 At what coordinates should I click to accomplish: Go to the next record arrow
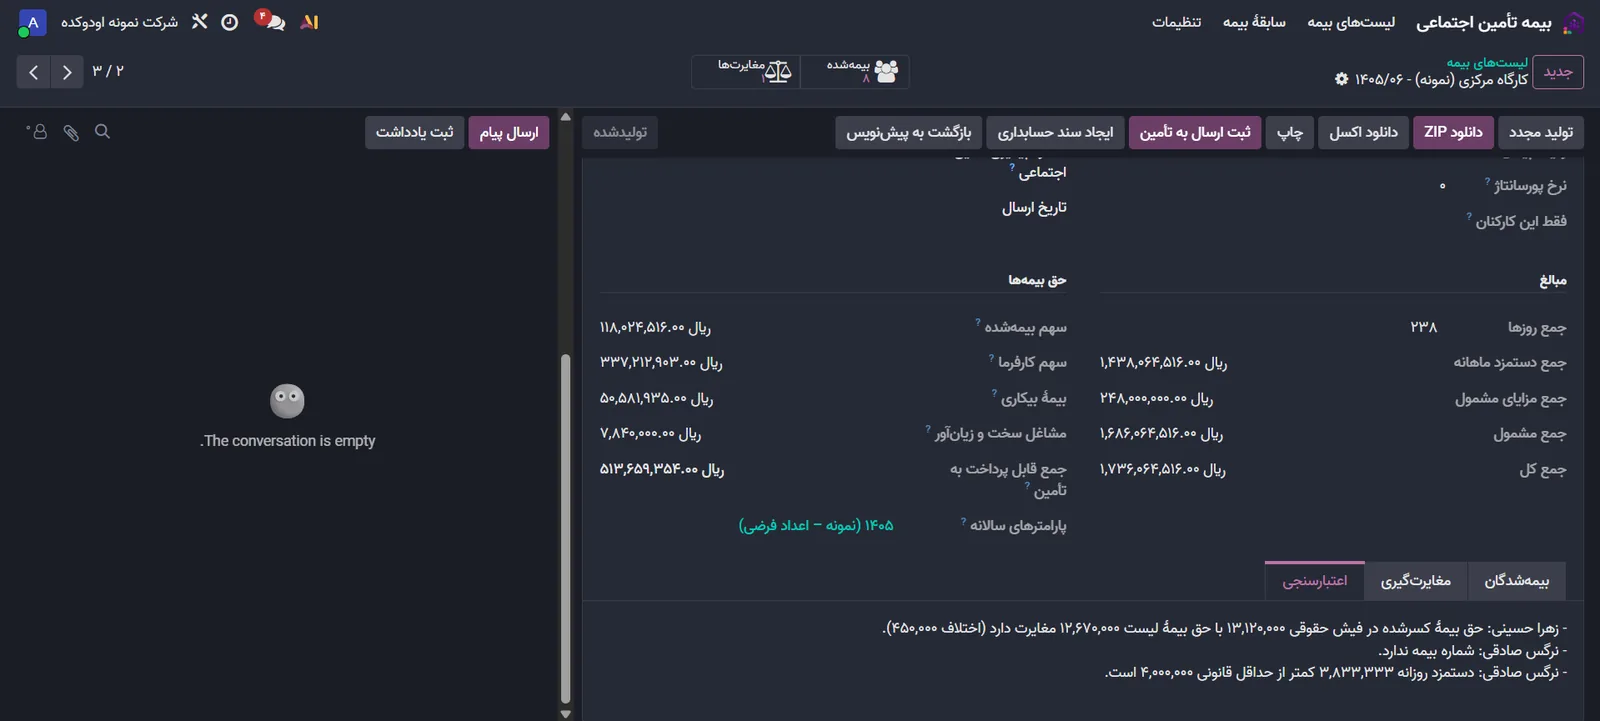67,72
